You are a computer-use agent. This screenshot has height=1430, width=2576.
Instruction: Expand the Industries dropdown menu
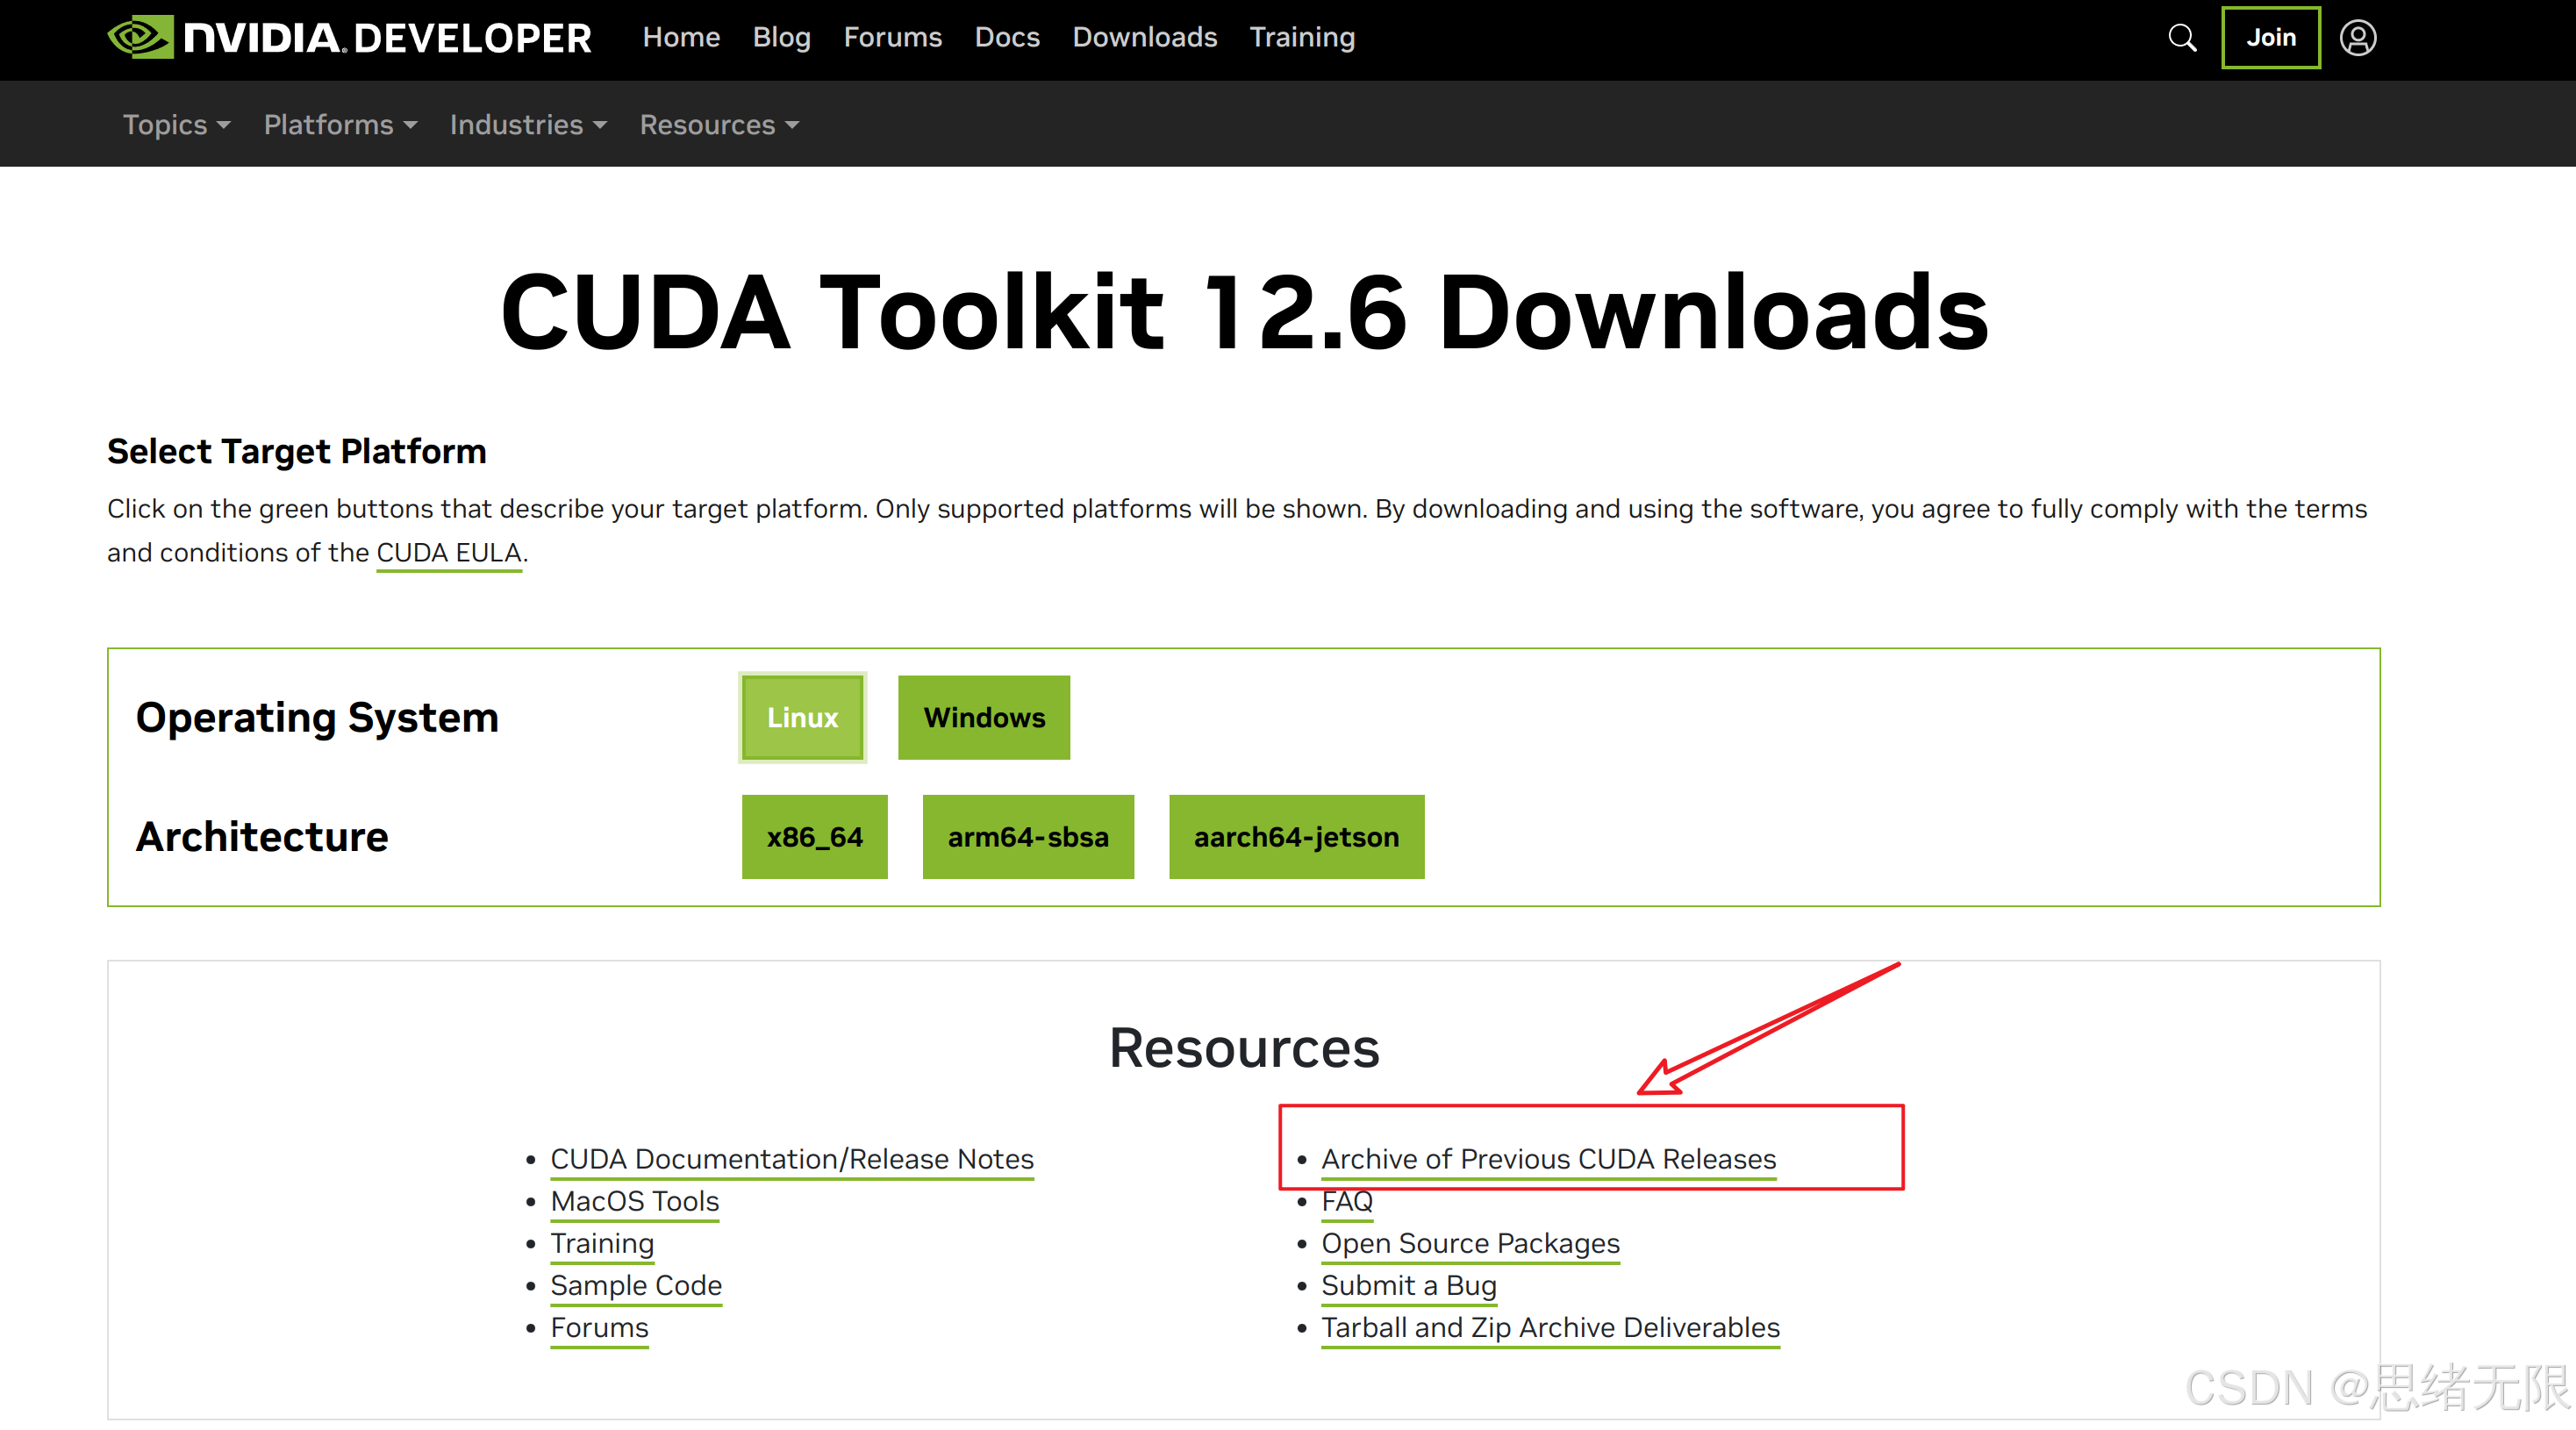click(x=528, y=125)
